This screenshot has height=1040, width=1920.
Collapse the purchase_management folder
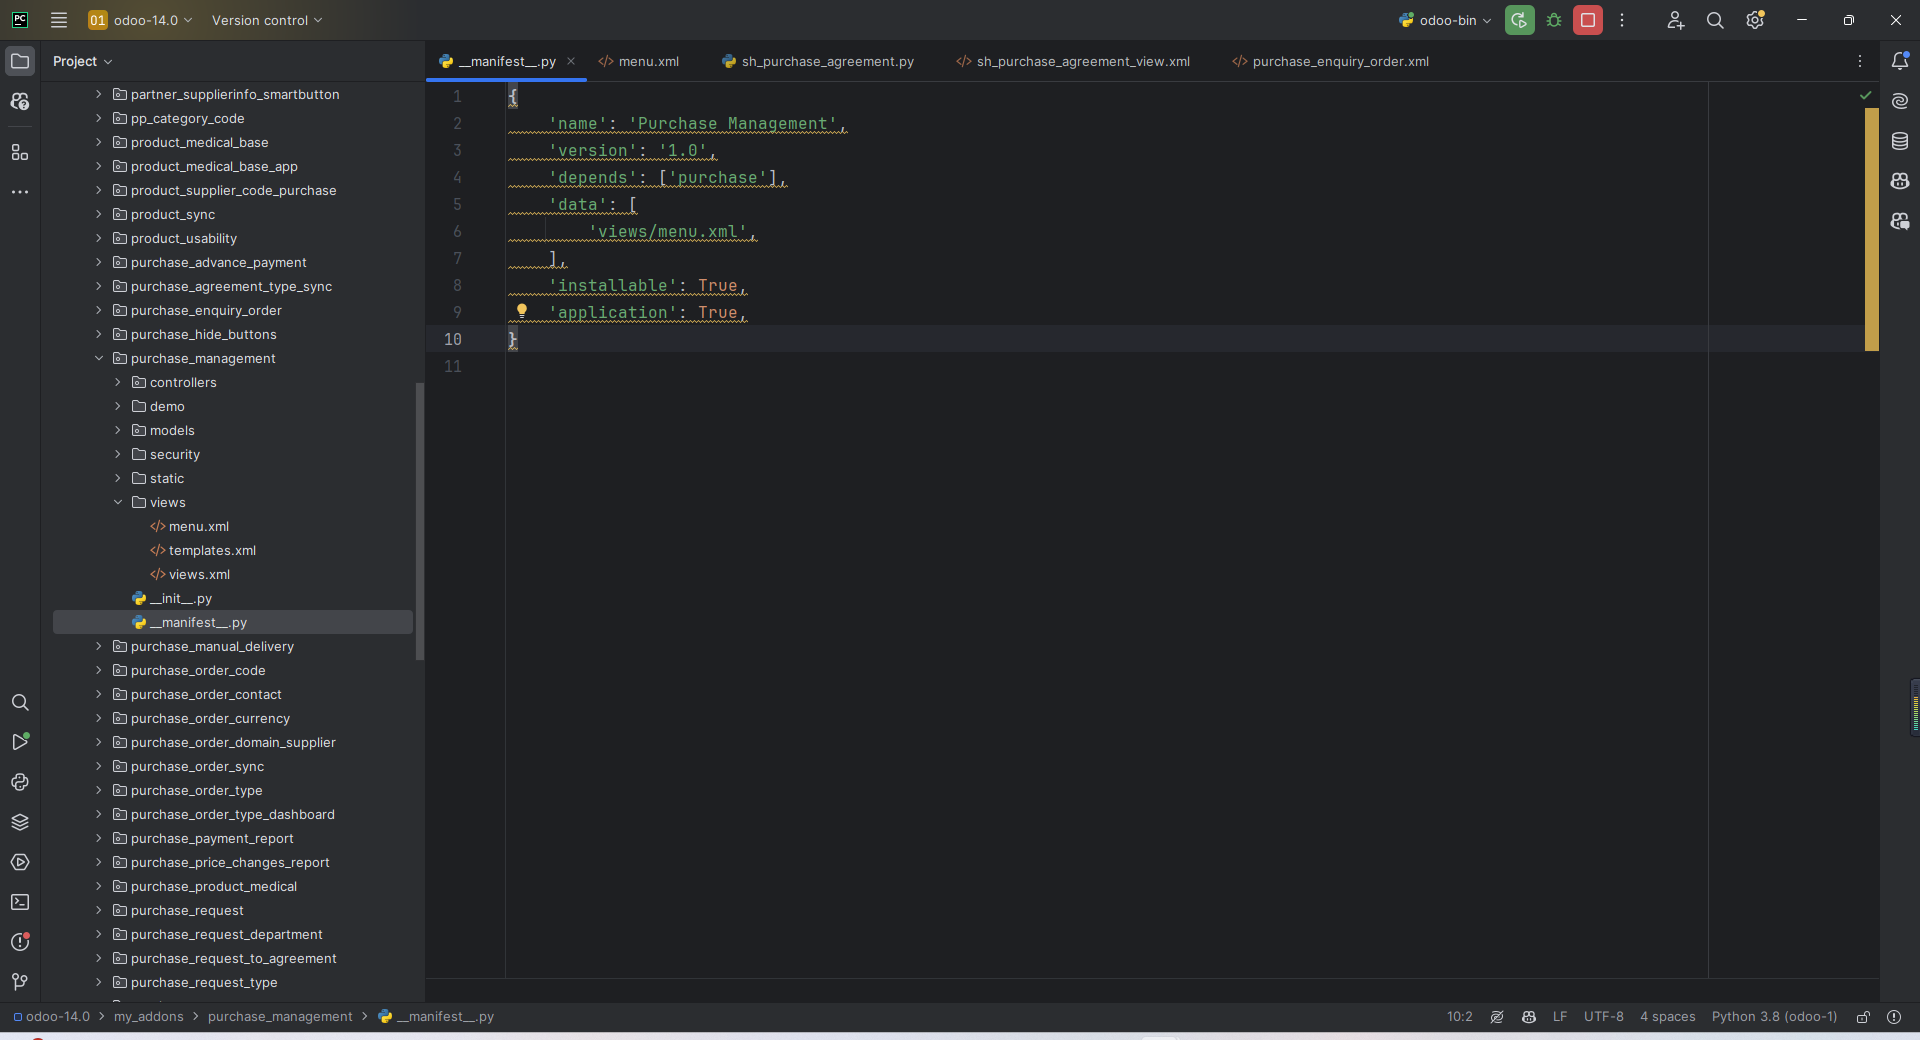(99, 358)
